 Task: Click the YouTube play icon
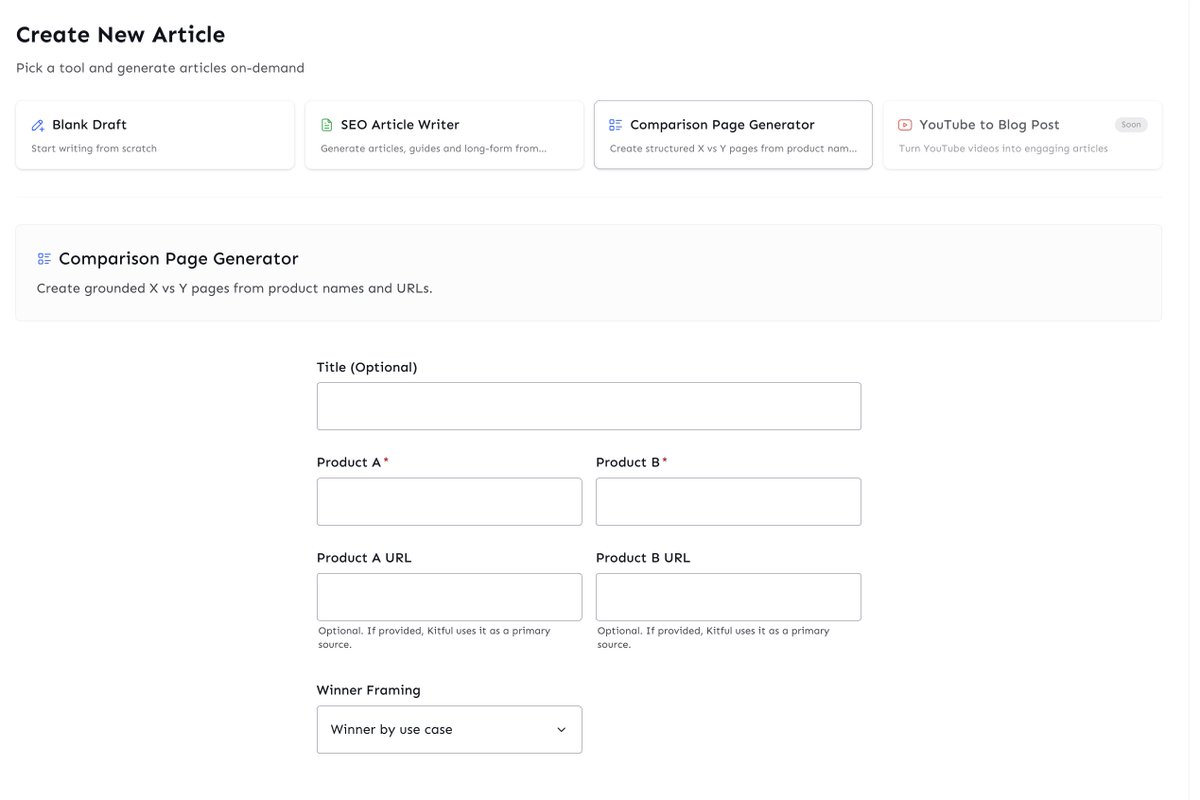905,125
